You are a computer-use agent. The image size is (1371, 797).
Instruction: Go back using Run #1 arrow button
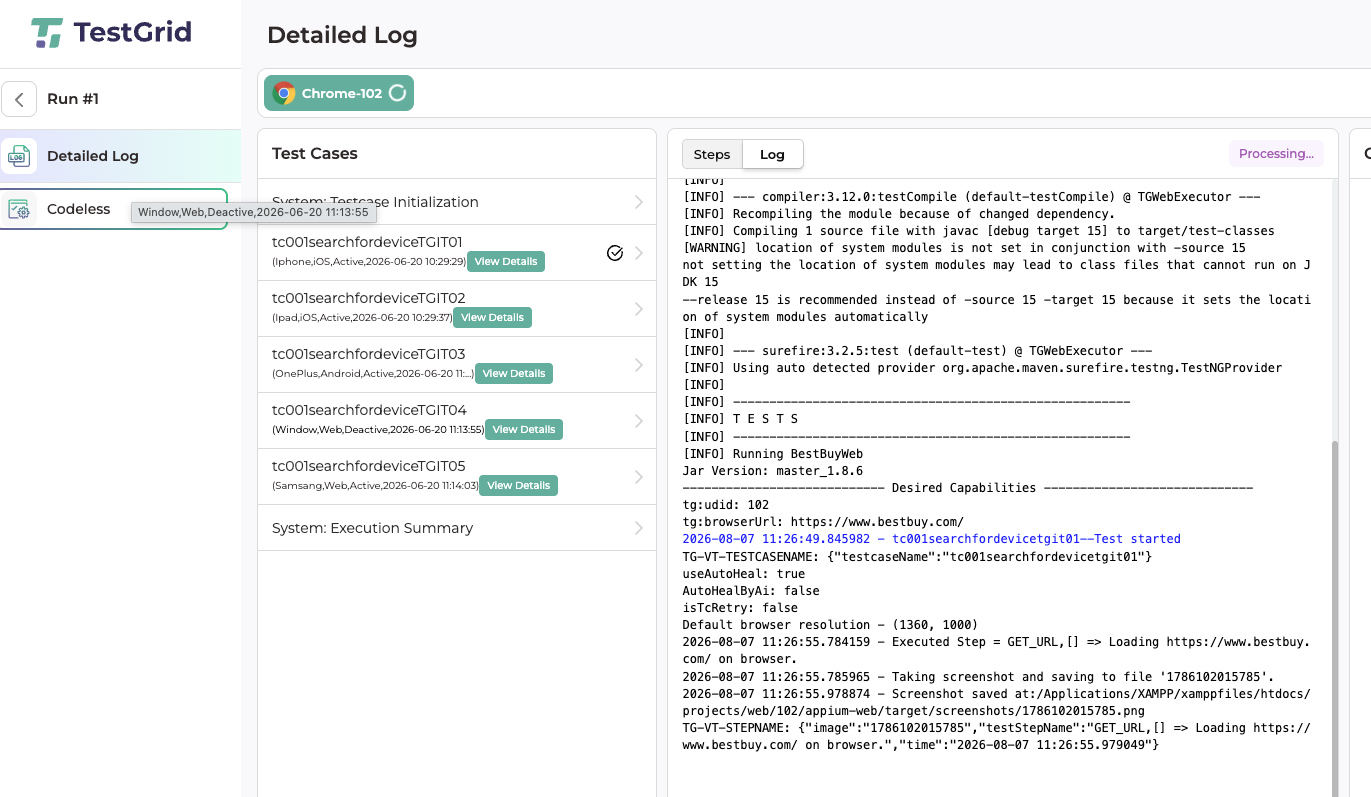19,99
